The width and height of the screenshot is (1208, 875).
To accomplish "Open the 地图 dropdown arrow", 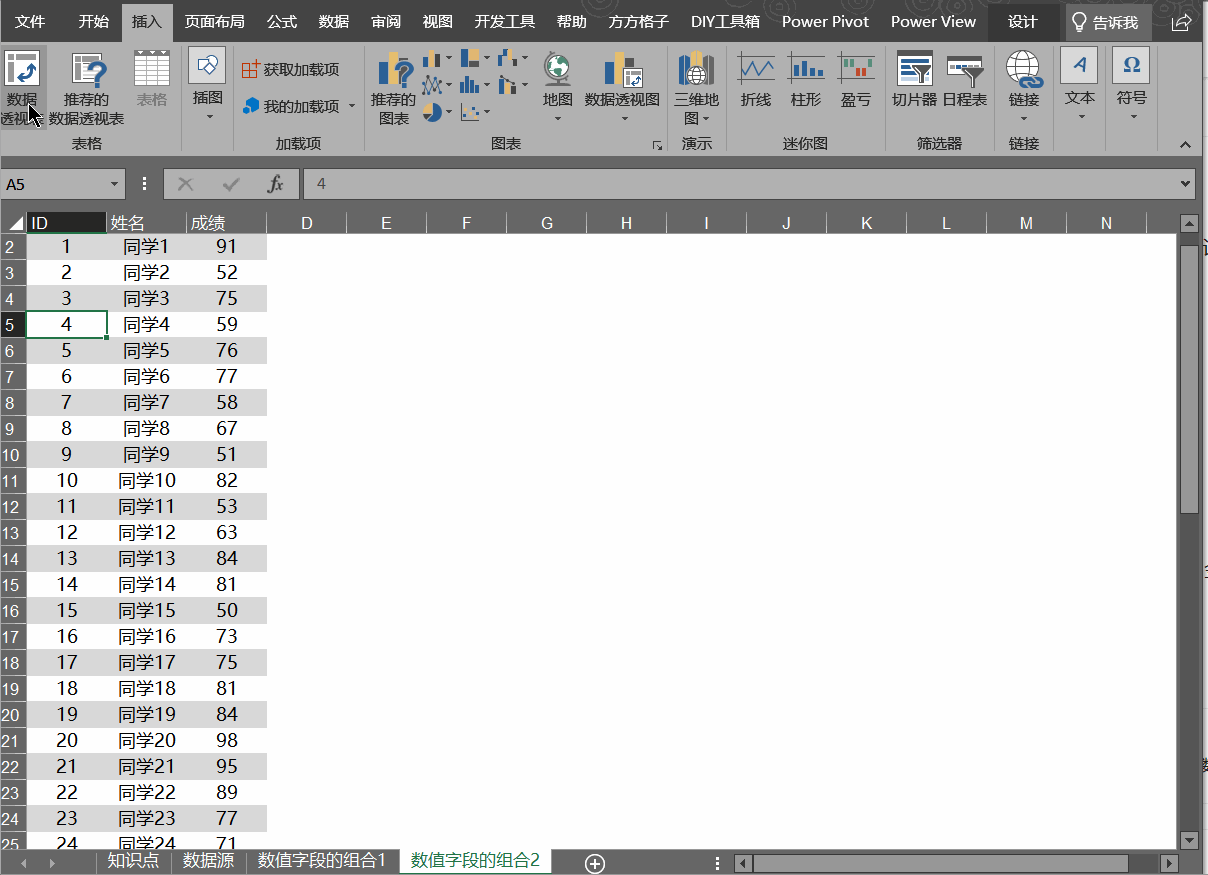I will click(x=558, y=119).
